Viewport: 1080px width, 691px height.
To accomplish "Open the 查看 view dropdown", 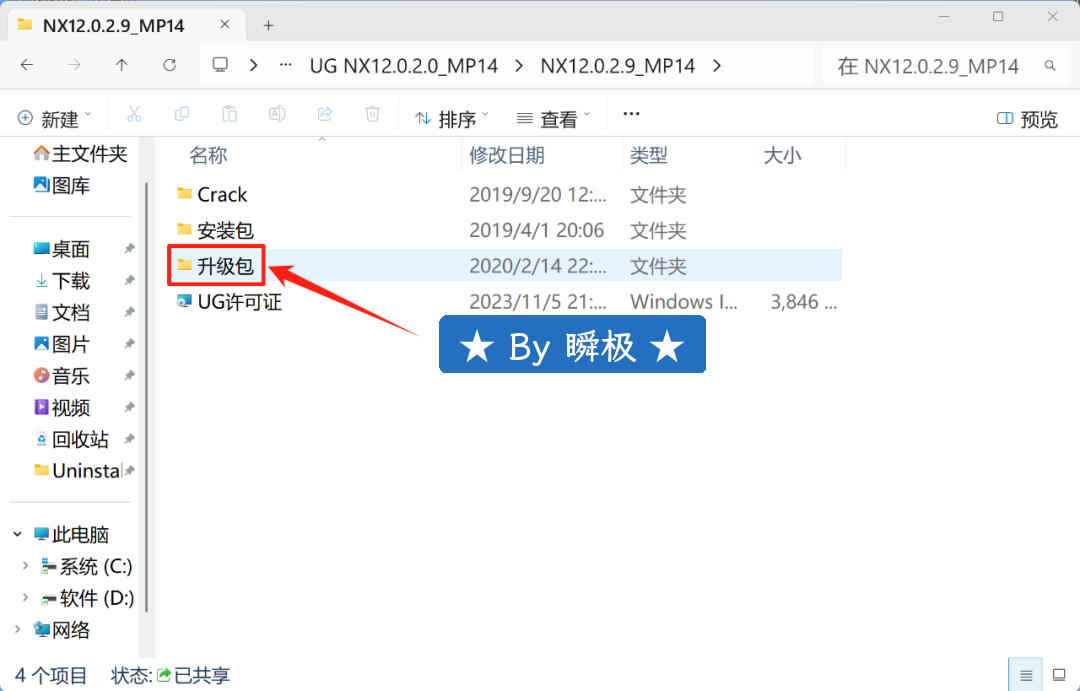I will coord(554,119).
